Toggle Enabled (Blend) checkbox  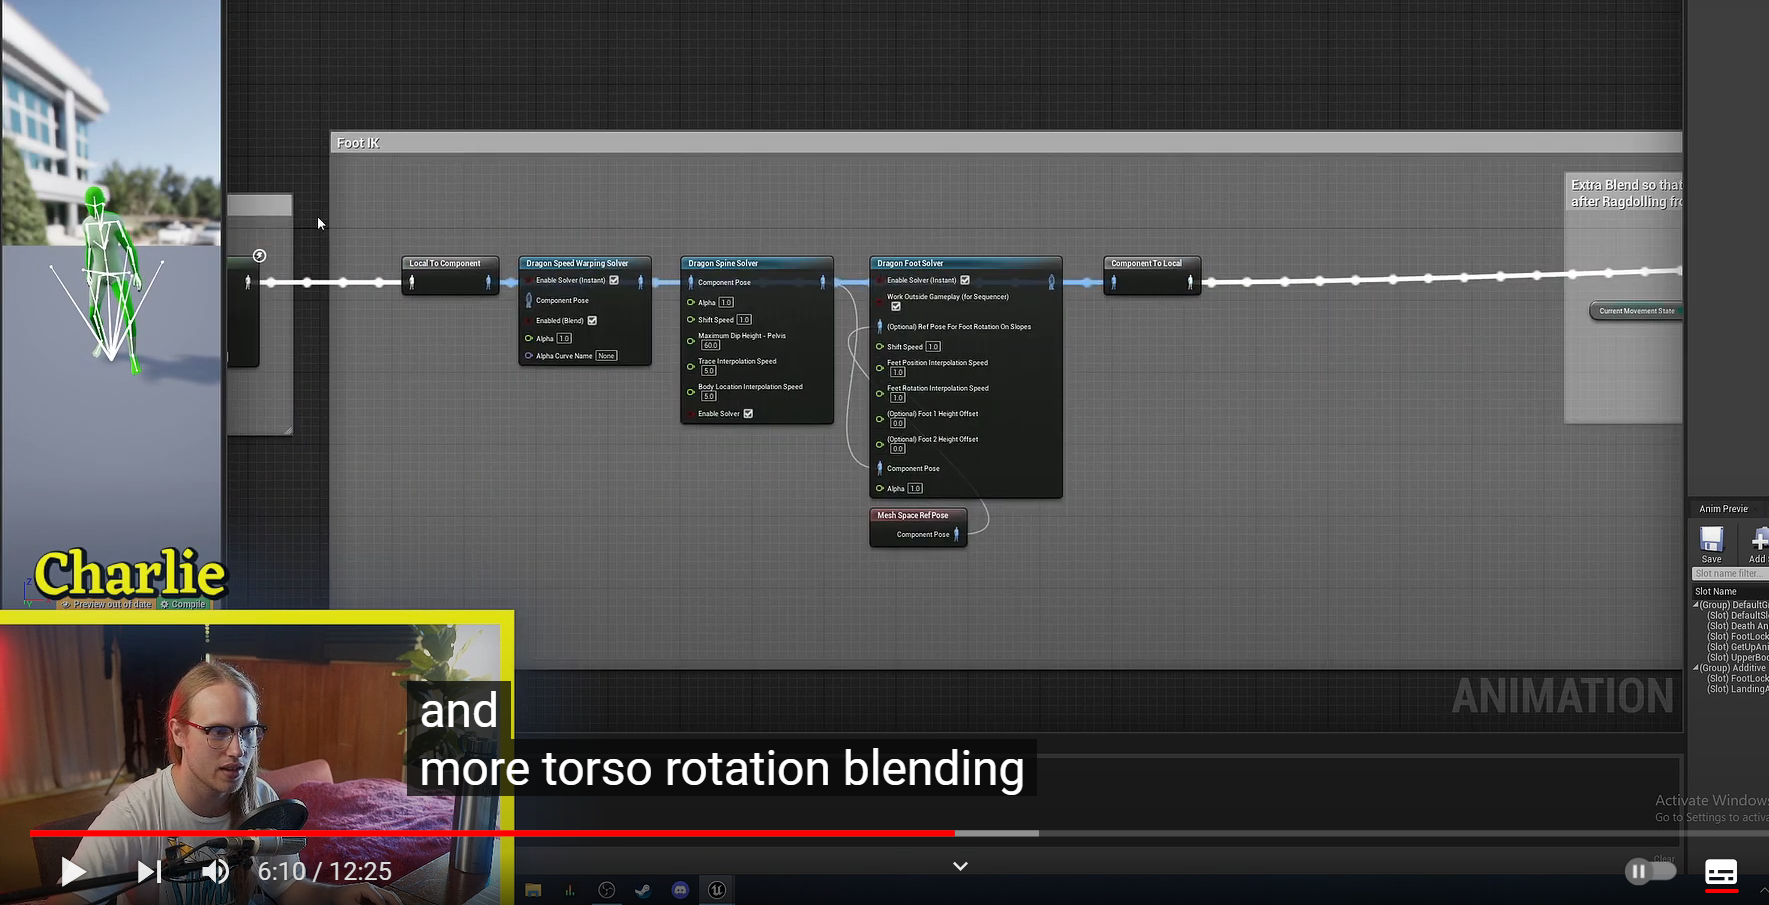[x=592, y=320]
